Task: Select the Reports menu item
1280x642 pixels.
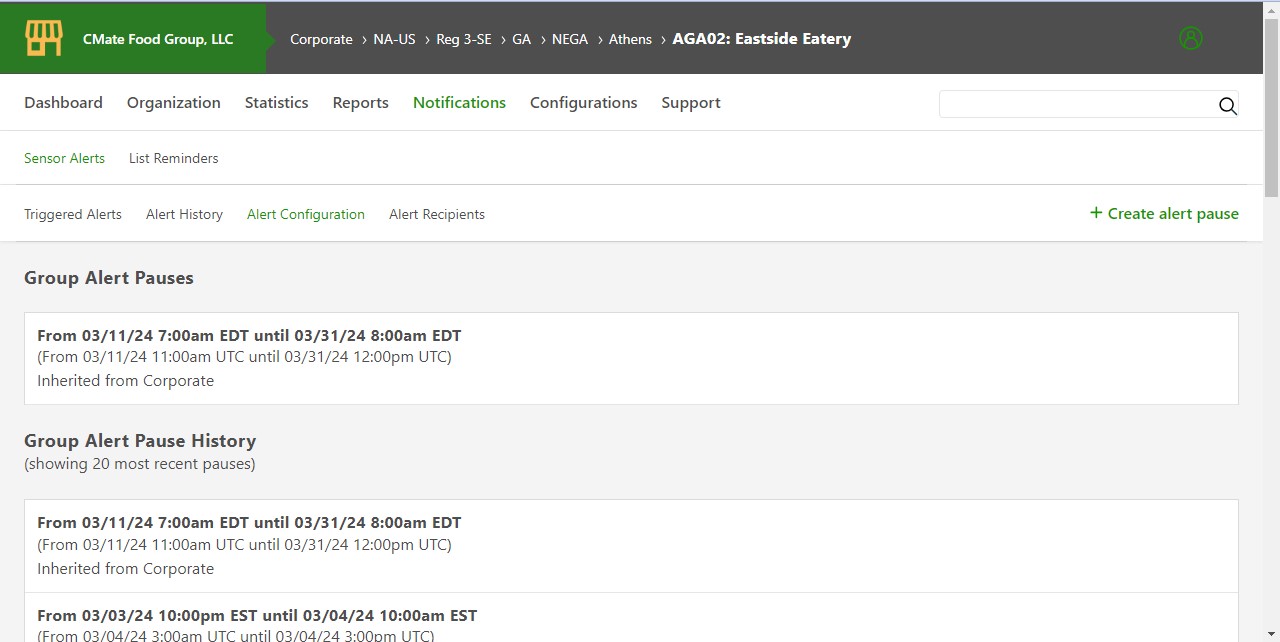Action: click(360, 103)
